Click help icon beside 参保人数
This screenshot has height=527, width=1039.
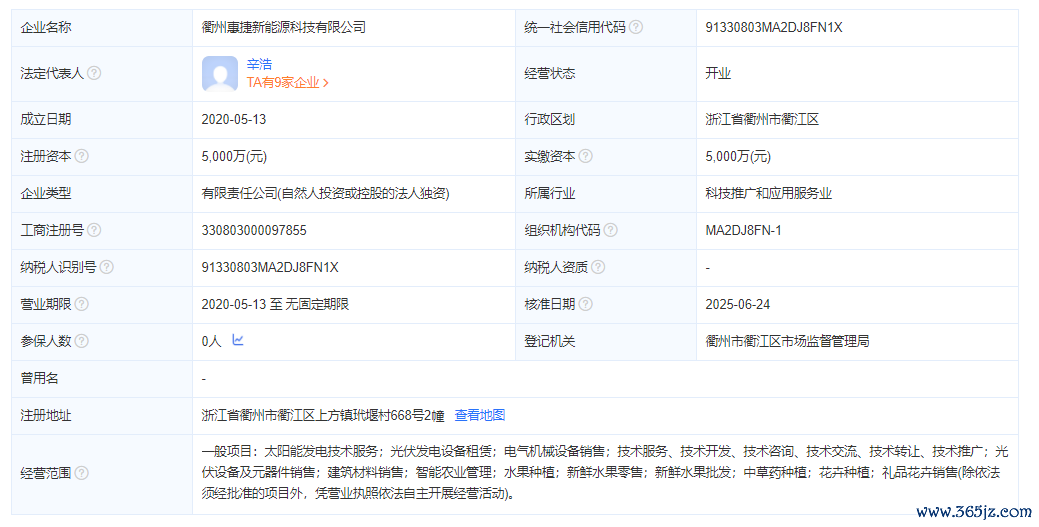click(82, 341)
